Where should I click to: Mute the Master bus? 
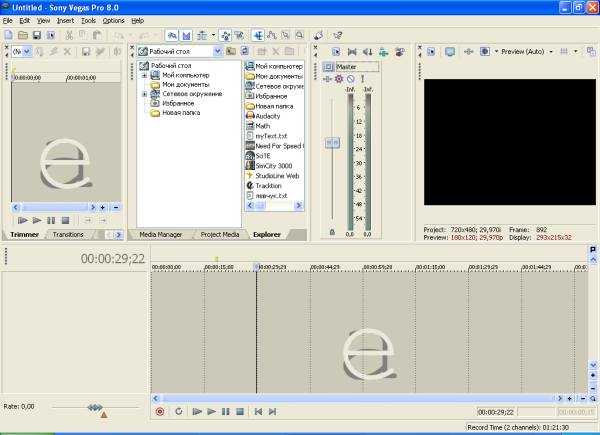350,79
